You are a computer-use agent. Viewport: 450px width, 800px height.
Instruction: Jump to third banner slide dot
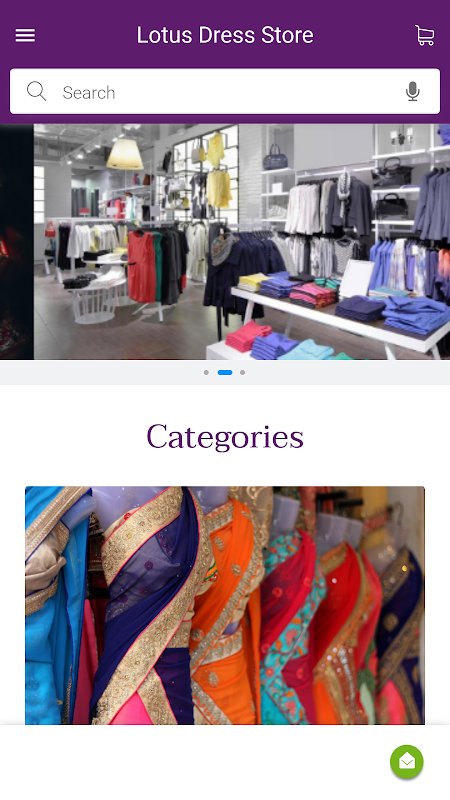[242, 372]
